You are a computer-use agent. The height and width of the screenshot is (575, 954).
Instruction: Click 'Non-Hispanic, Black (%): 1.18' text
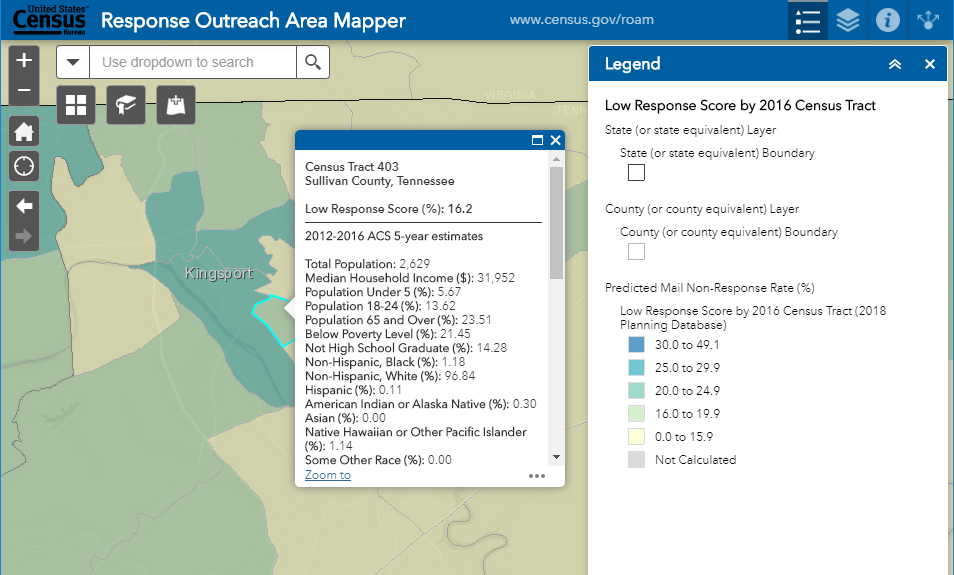pyautogui.click(x=385, y=361)
